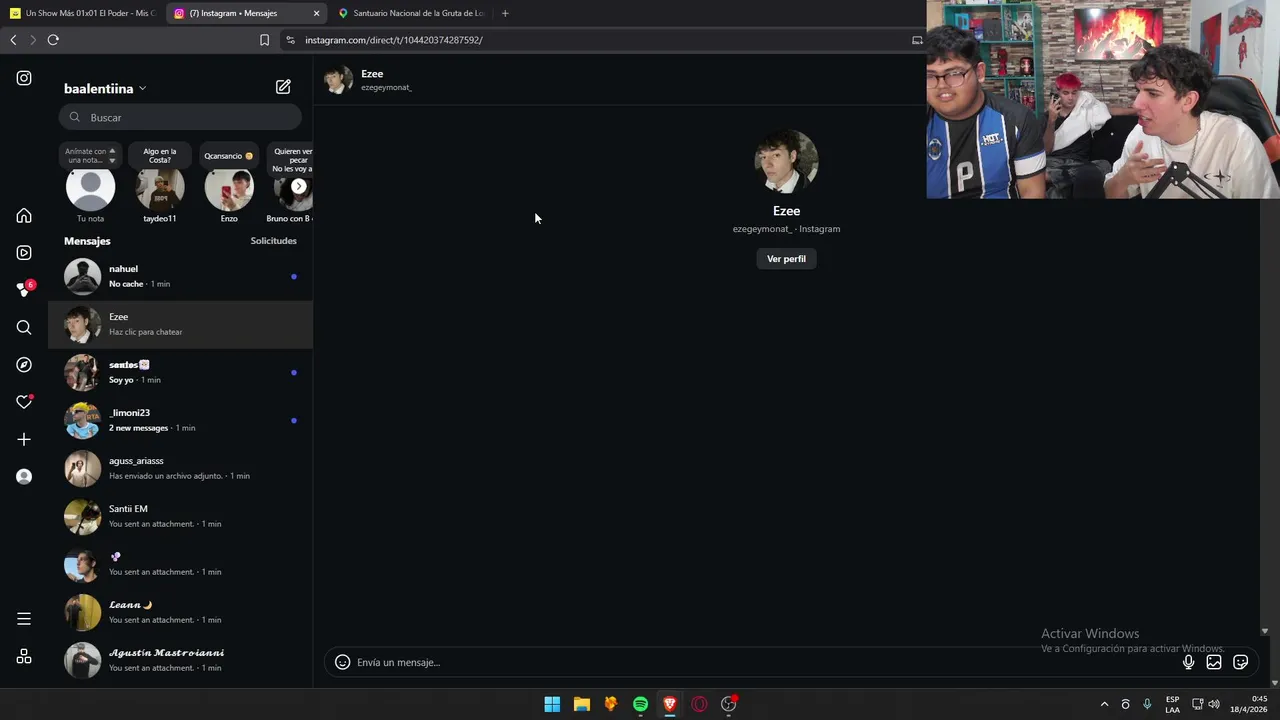Compose new message pencil icon
This screenshot has height=720, width=1280.
coord(283,87)
